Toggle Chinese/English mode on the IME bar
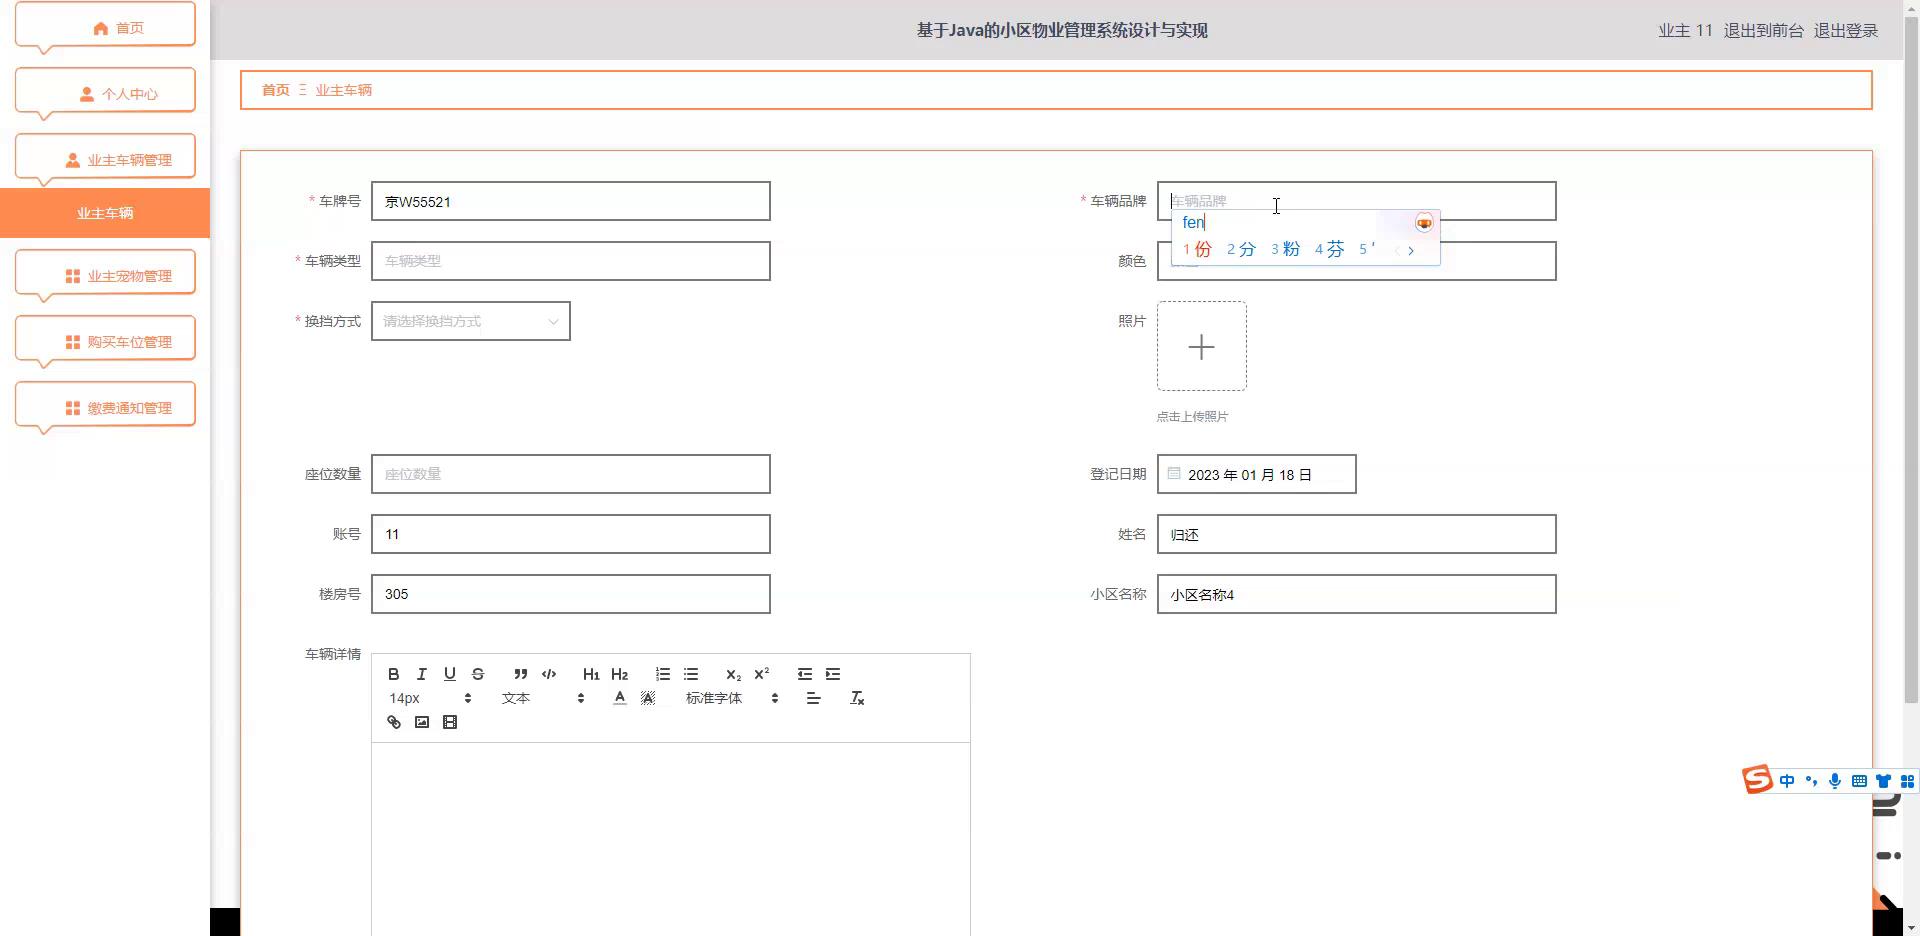The width and height of the screenshot is (1920, 936). (x=1787, y=781)
